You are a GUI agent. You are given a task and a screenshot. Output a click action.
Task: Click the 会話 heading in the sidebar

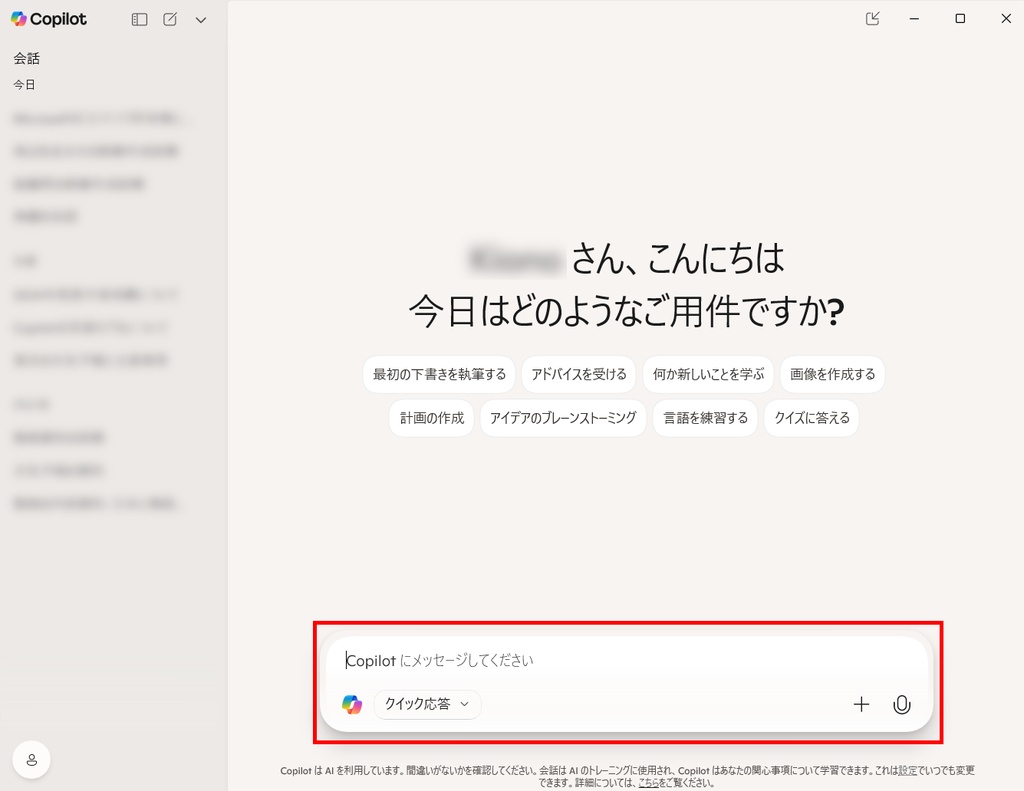27,58
